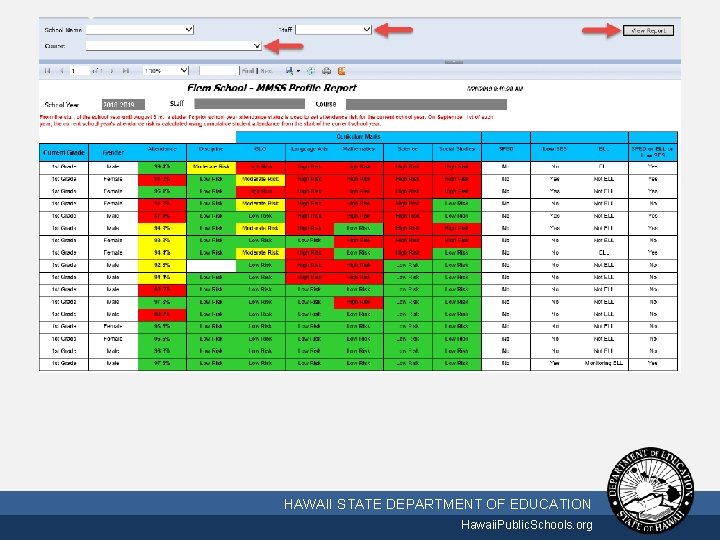Collapse the parameters pane with the handle
720x540 pixels.
pyautogui.click(x=453, y=62)
